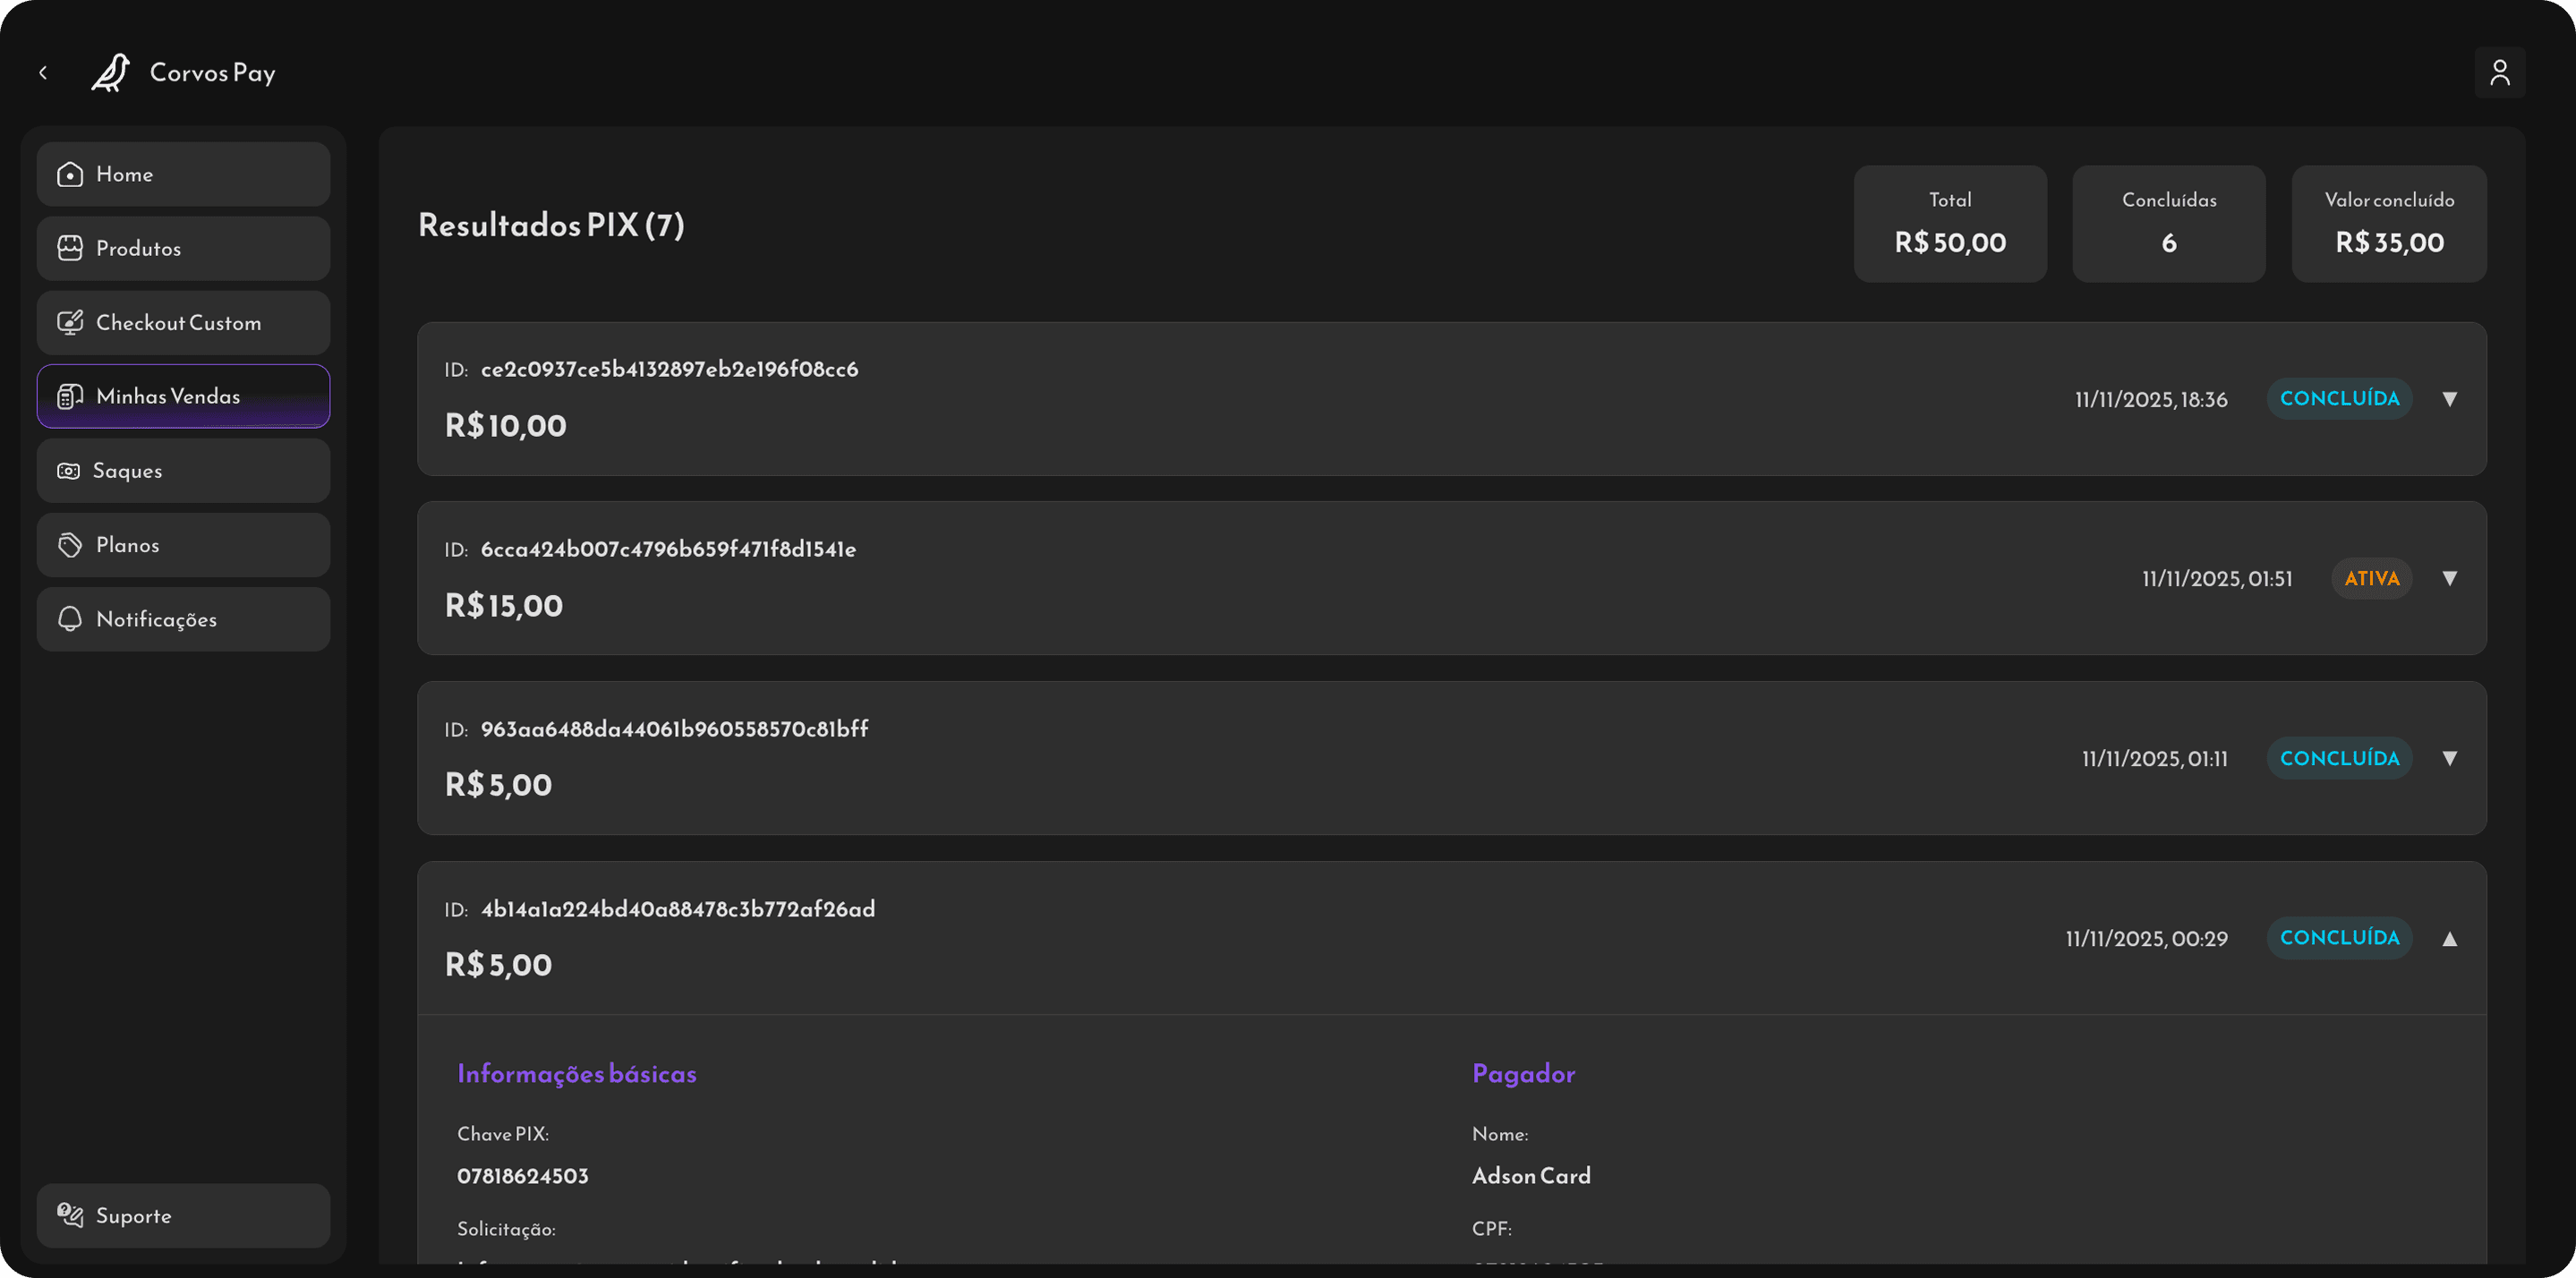Click the date 11/11/2025, 01:51
Screen dimensions: 2576x1278
point(2217,579)
